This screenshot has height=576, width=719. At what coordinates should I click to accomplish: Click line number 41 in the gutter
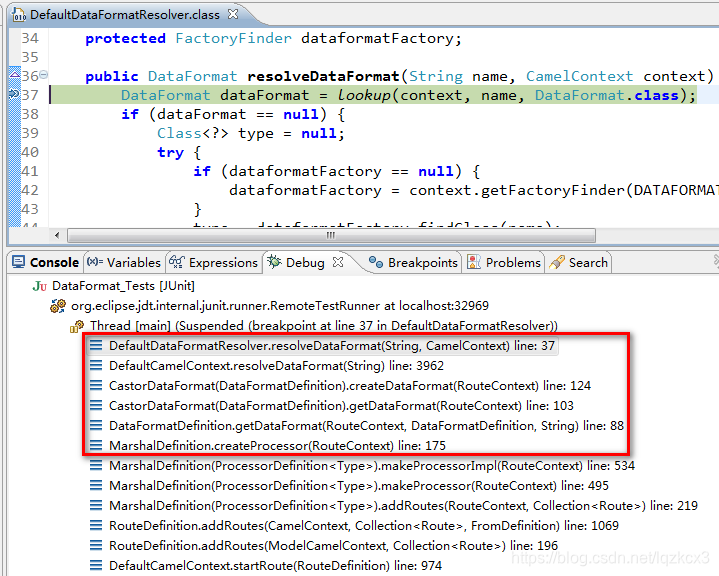point(30,171)
